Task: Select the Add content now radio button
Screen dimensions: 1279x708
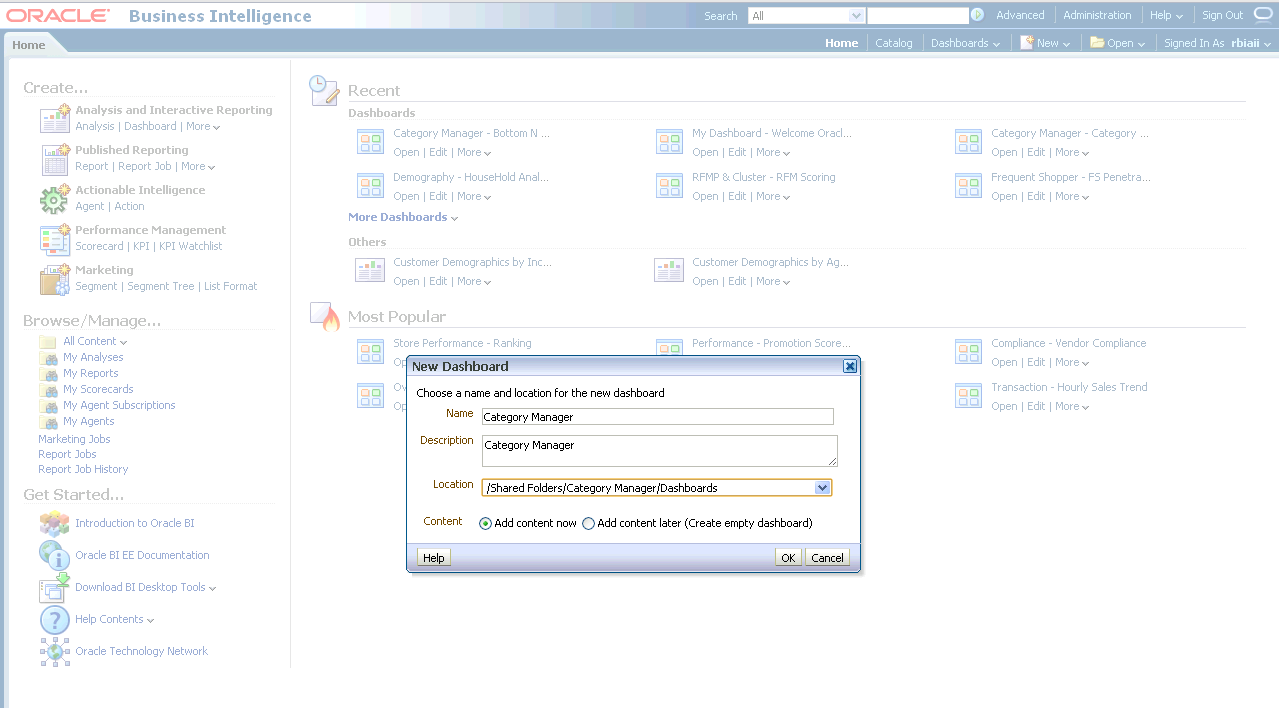Action: 486,523
